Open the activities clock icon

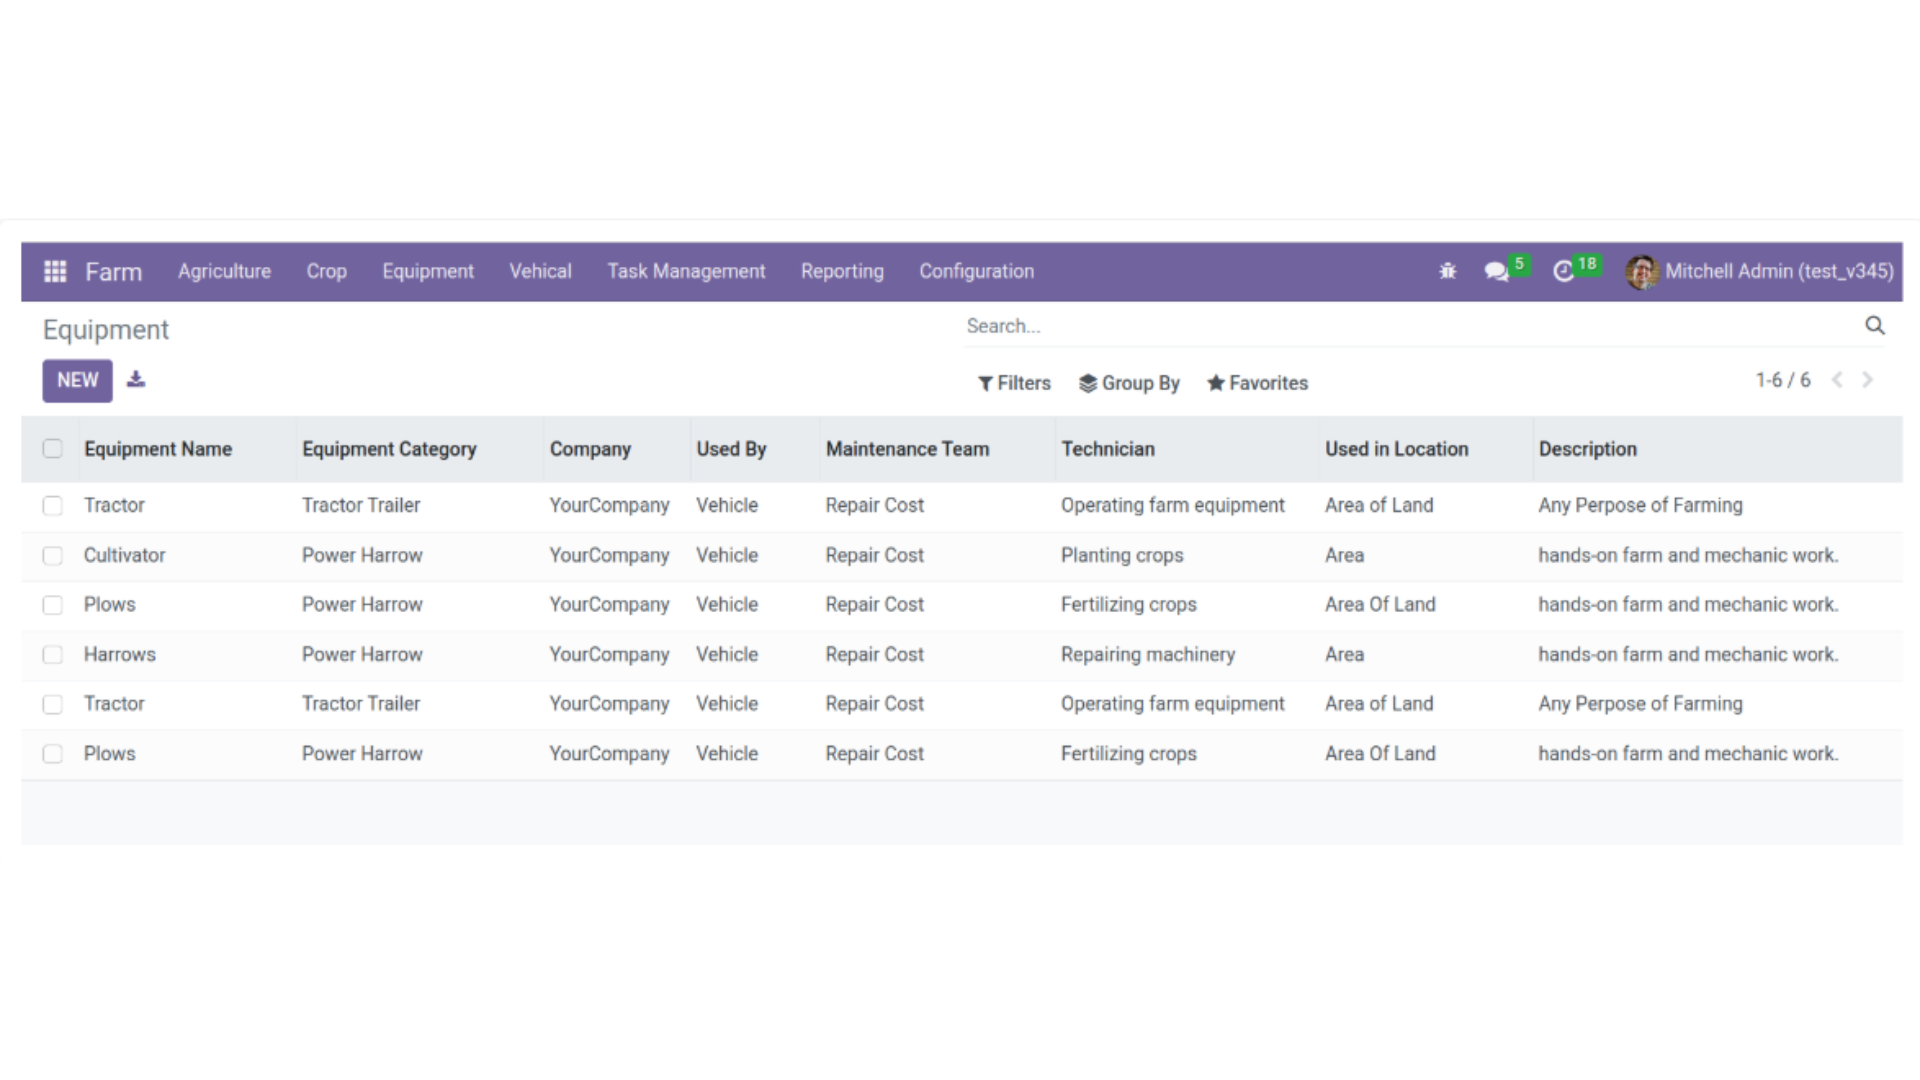1563,271
